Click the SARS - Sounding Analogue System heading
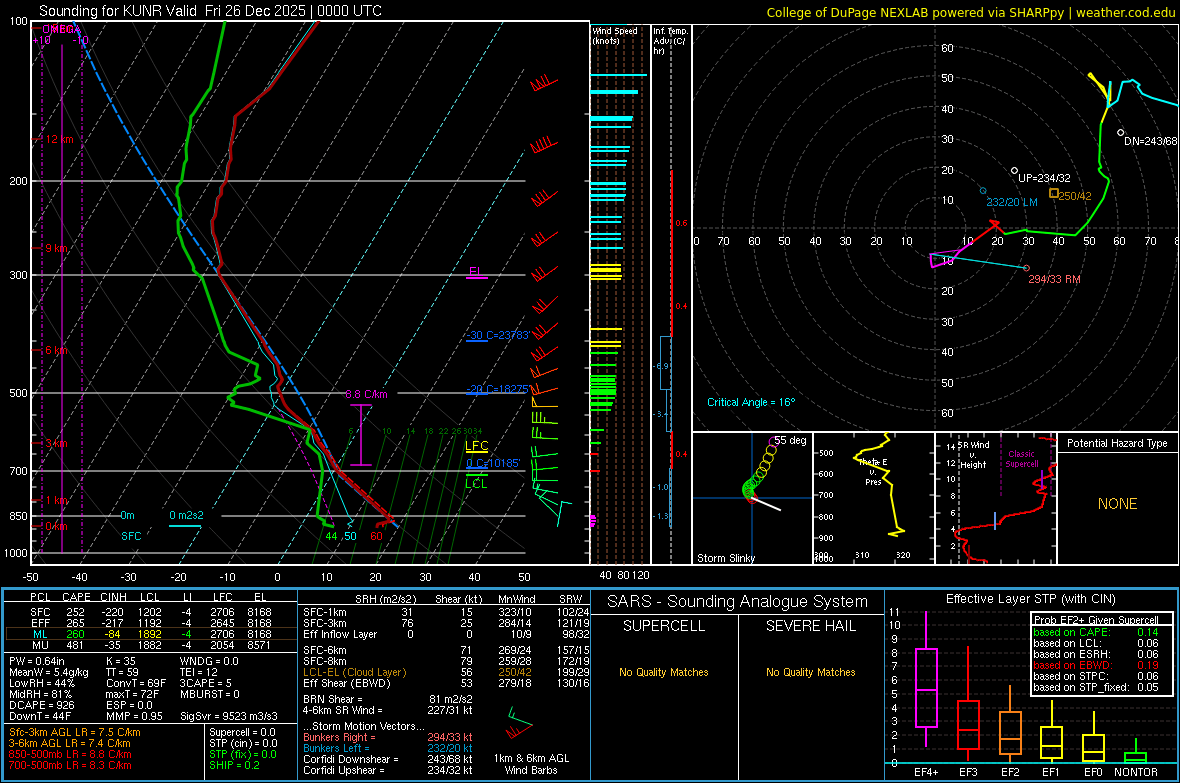The image size is (1180, 783). click(737, 602)
